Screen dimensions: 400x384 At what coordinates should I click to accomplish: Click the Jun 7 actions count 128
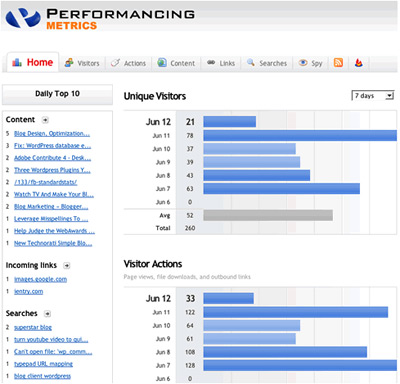(x=190, y=365)
